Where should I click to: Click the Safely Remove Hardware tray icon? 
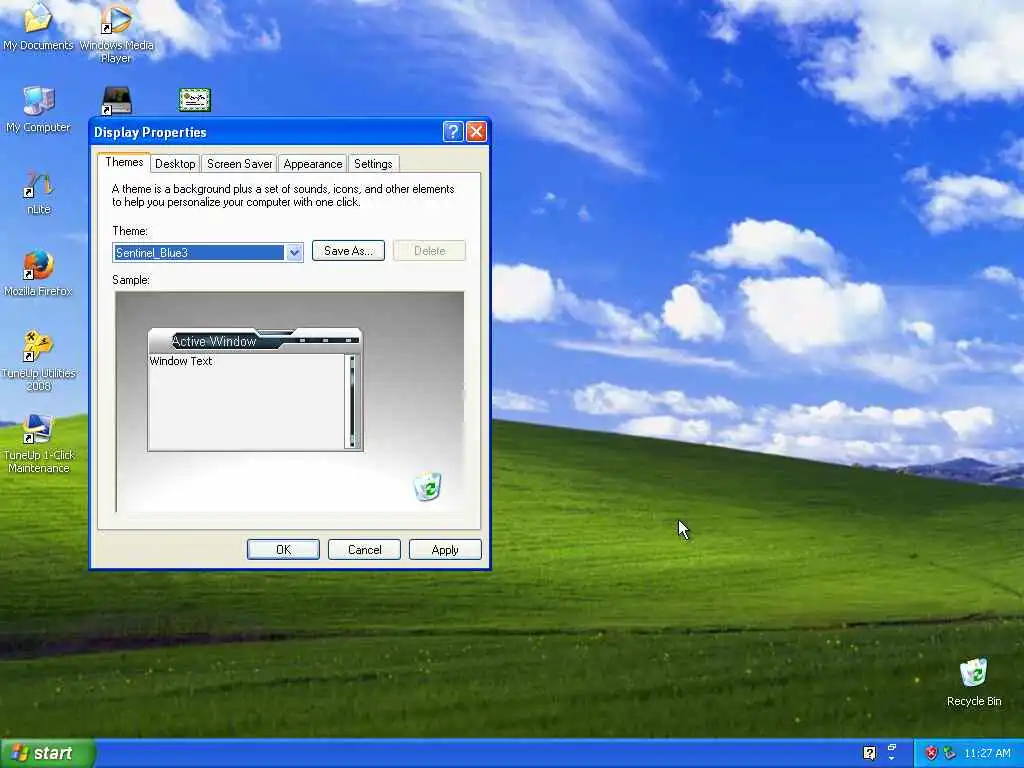coord(950,753)
